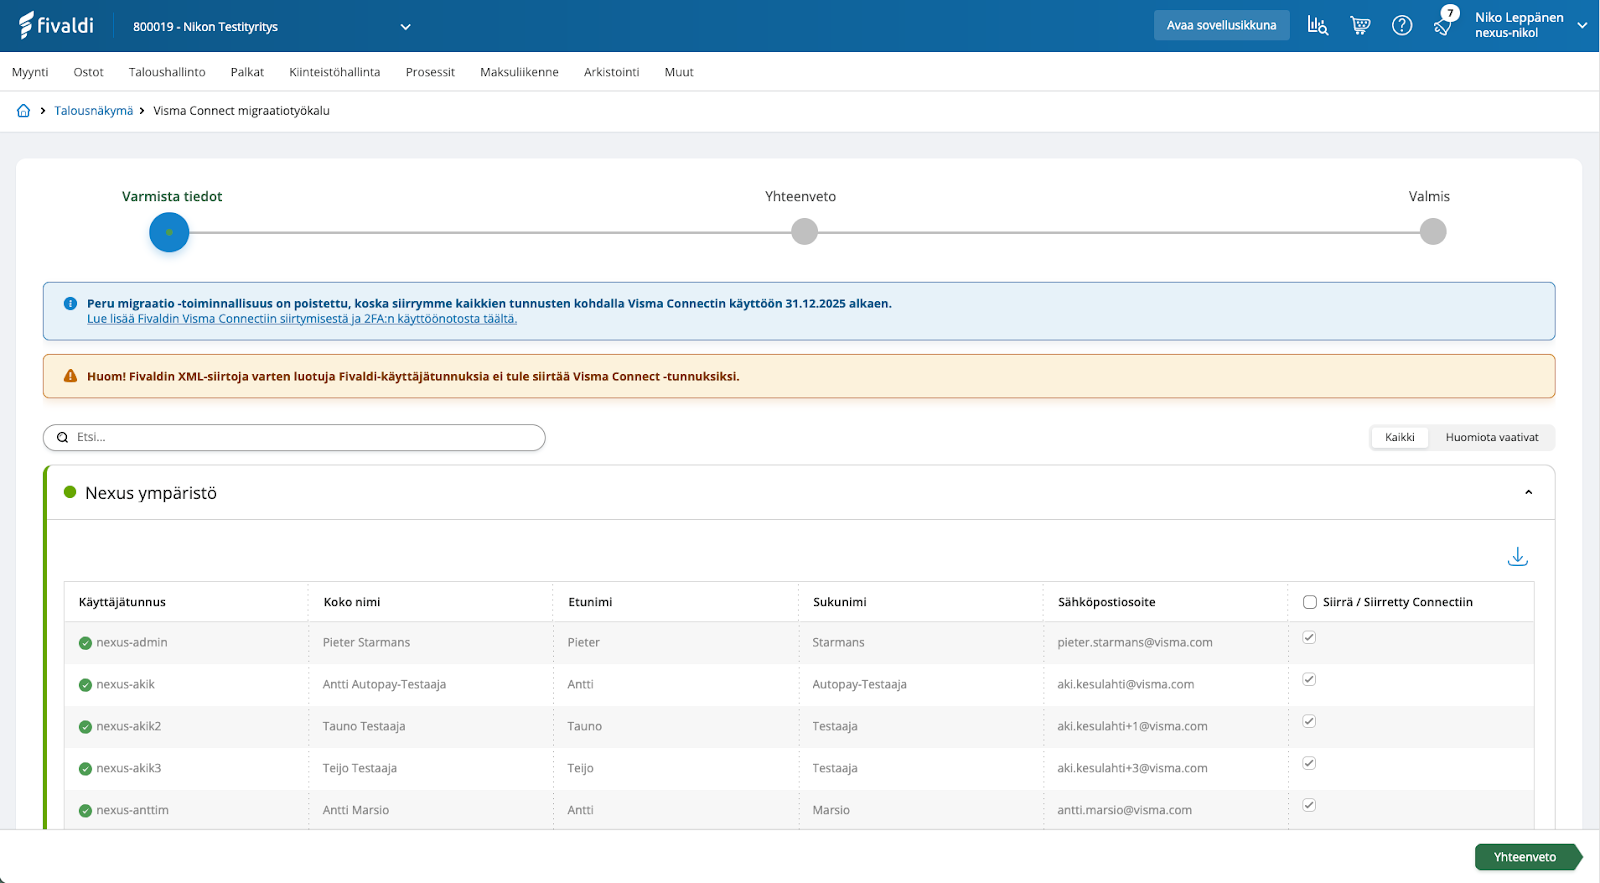Toggle the transfer checkbox for nexus-akik
Screen dimensions: 1600x883
click(x=1309, y=679)
